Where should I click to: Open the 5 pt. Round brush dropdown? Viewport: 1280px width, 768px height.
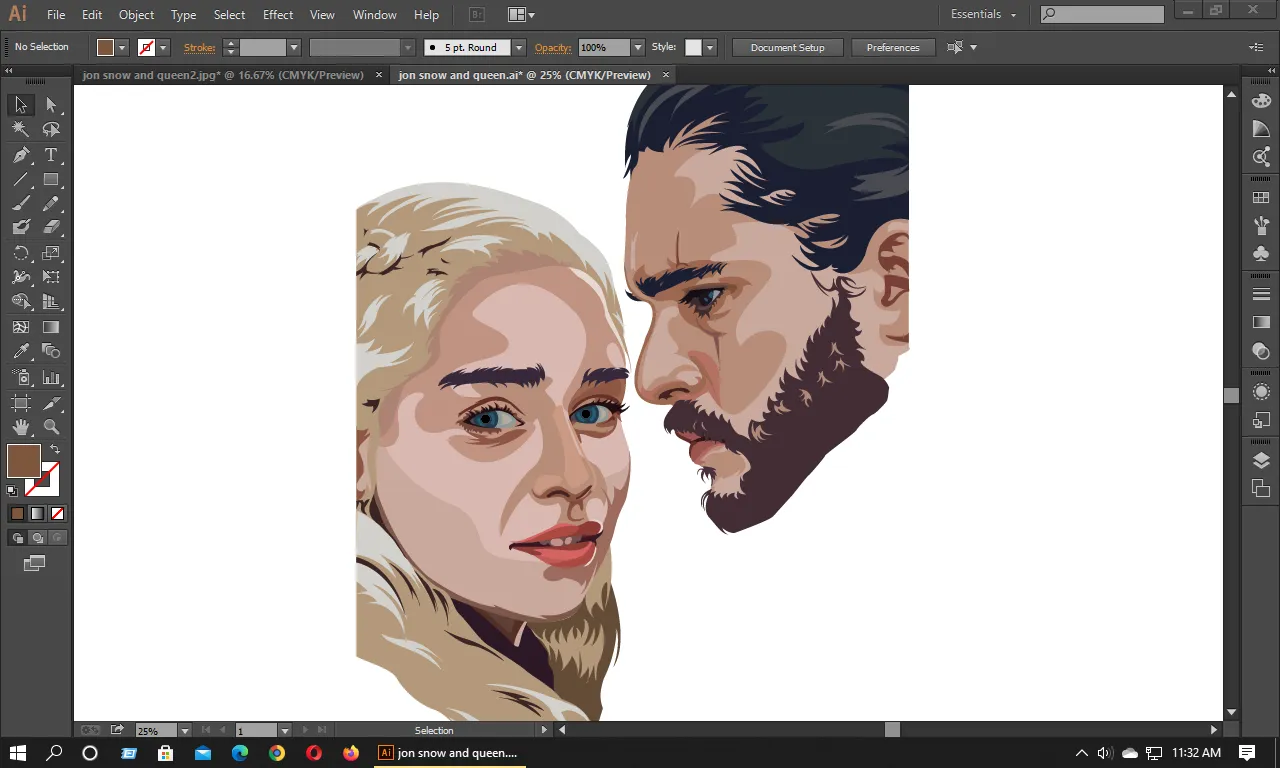(x=519, y=48)
